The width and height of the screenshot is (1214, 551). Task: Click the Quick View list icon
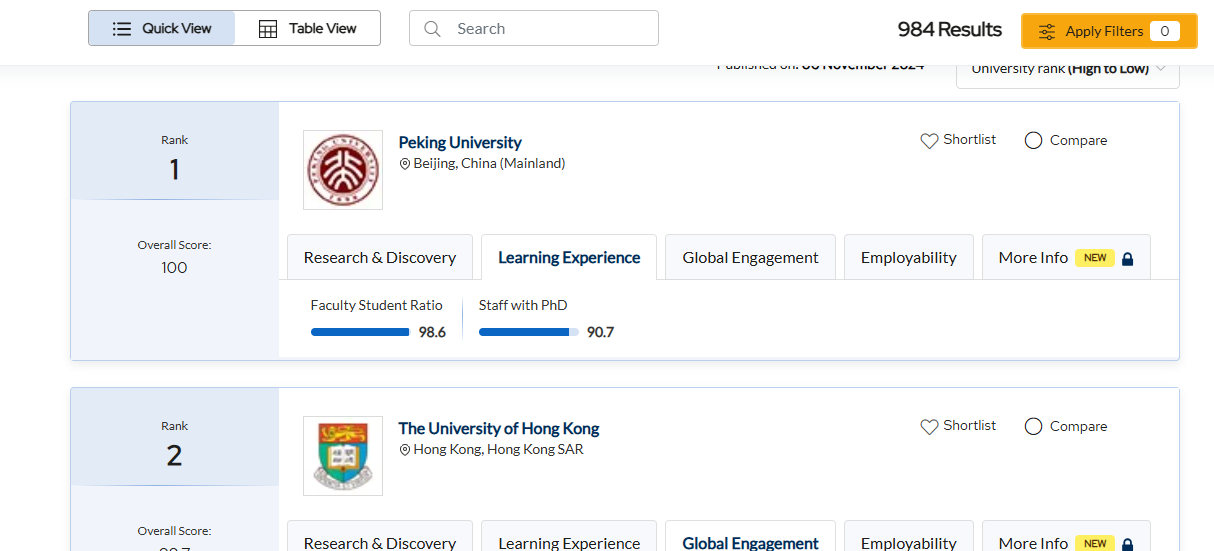coord(122,29)
